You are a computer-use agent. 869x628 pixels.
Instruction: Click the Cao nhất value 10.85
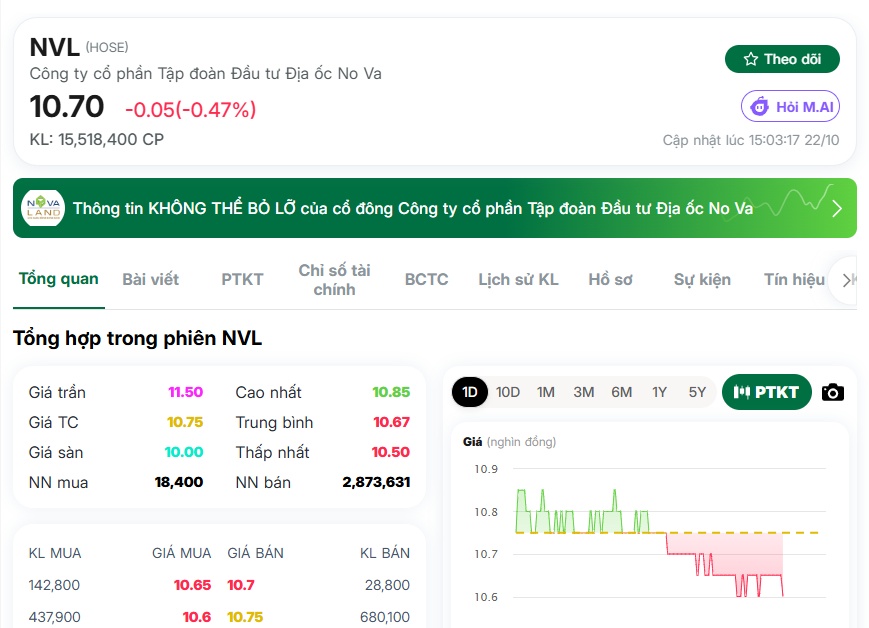(x=391, y=392)
